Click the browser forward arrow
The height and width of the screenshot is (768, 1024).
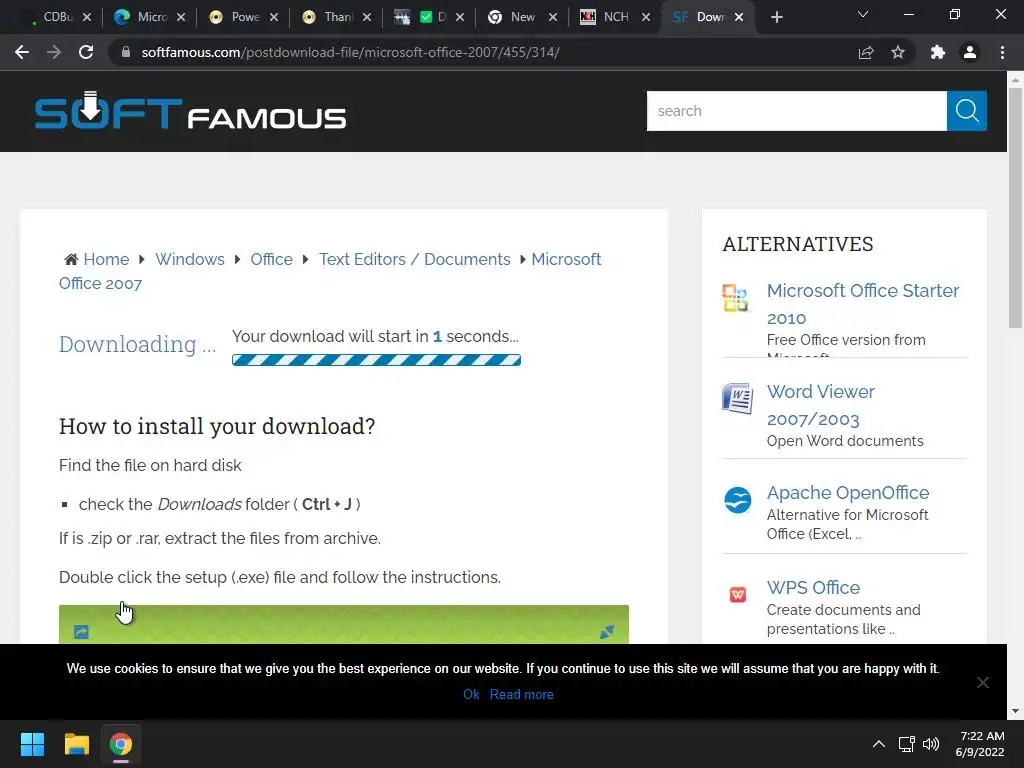[x=54, y=52]
